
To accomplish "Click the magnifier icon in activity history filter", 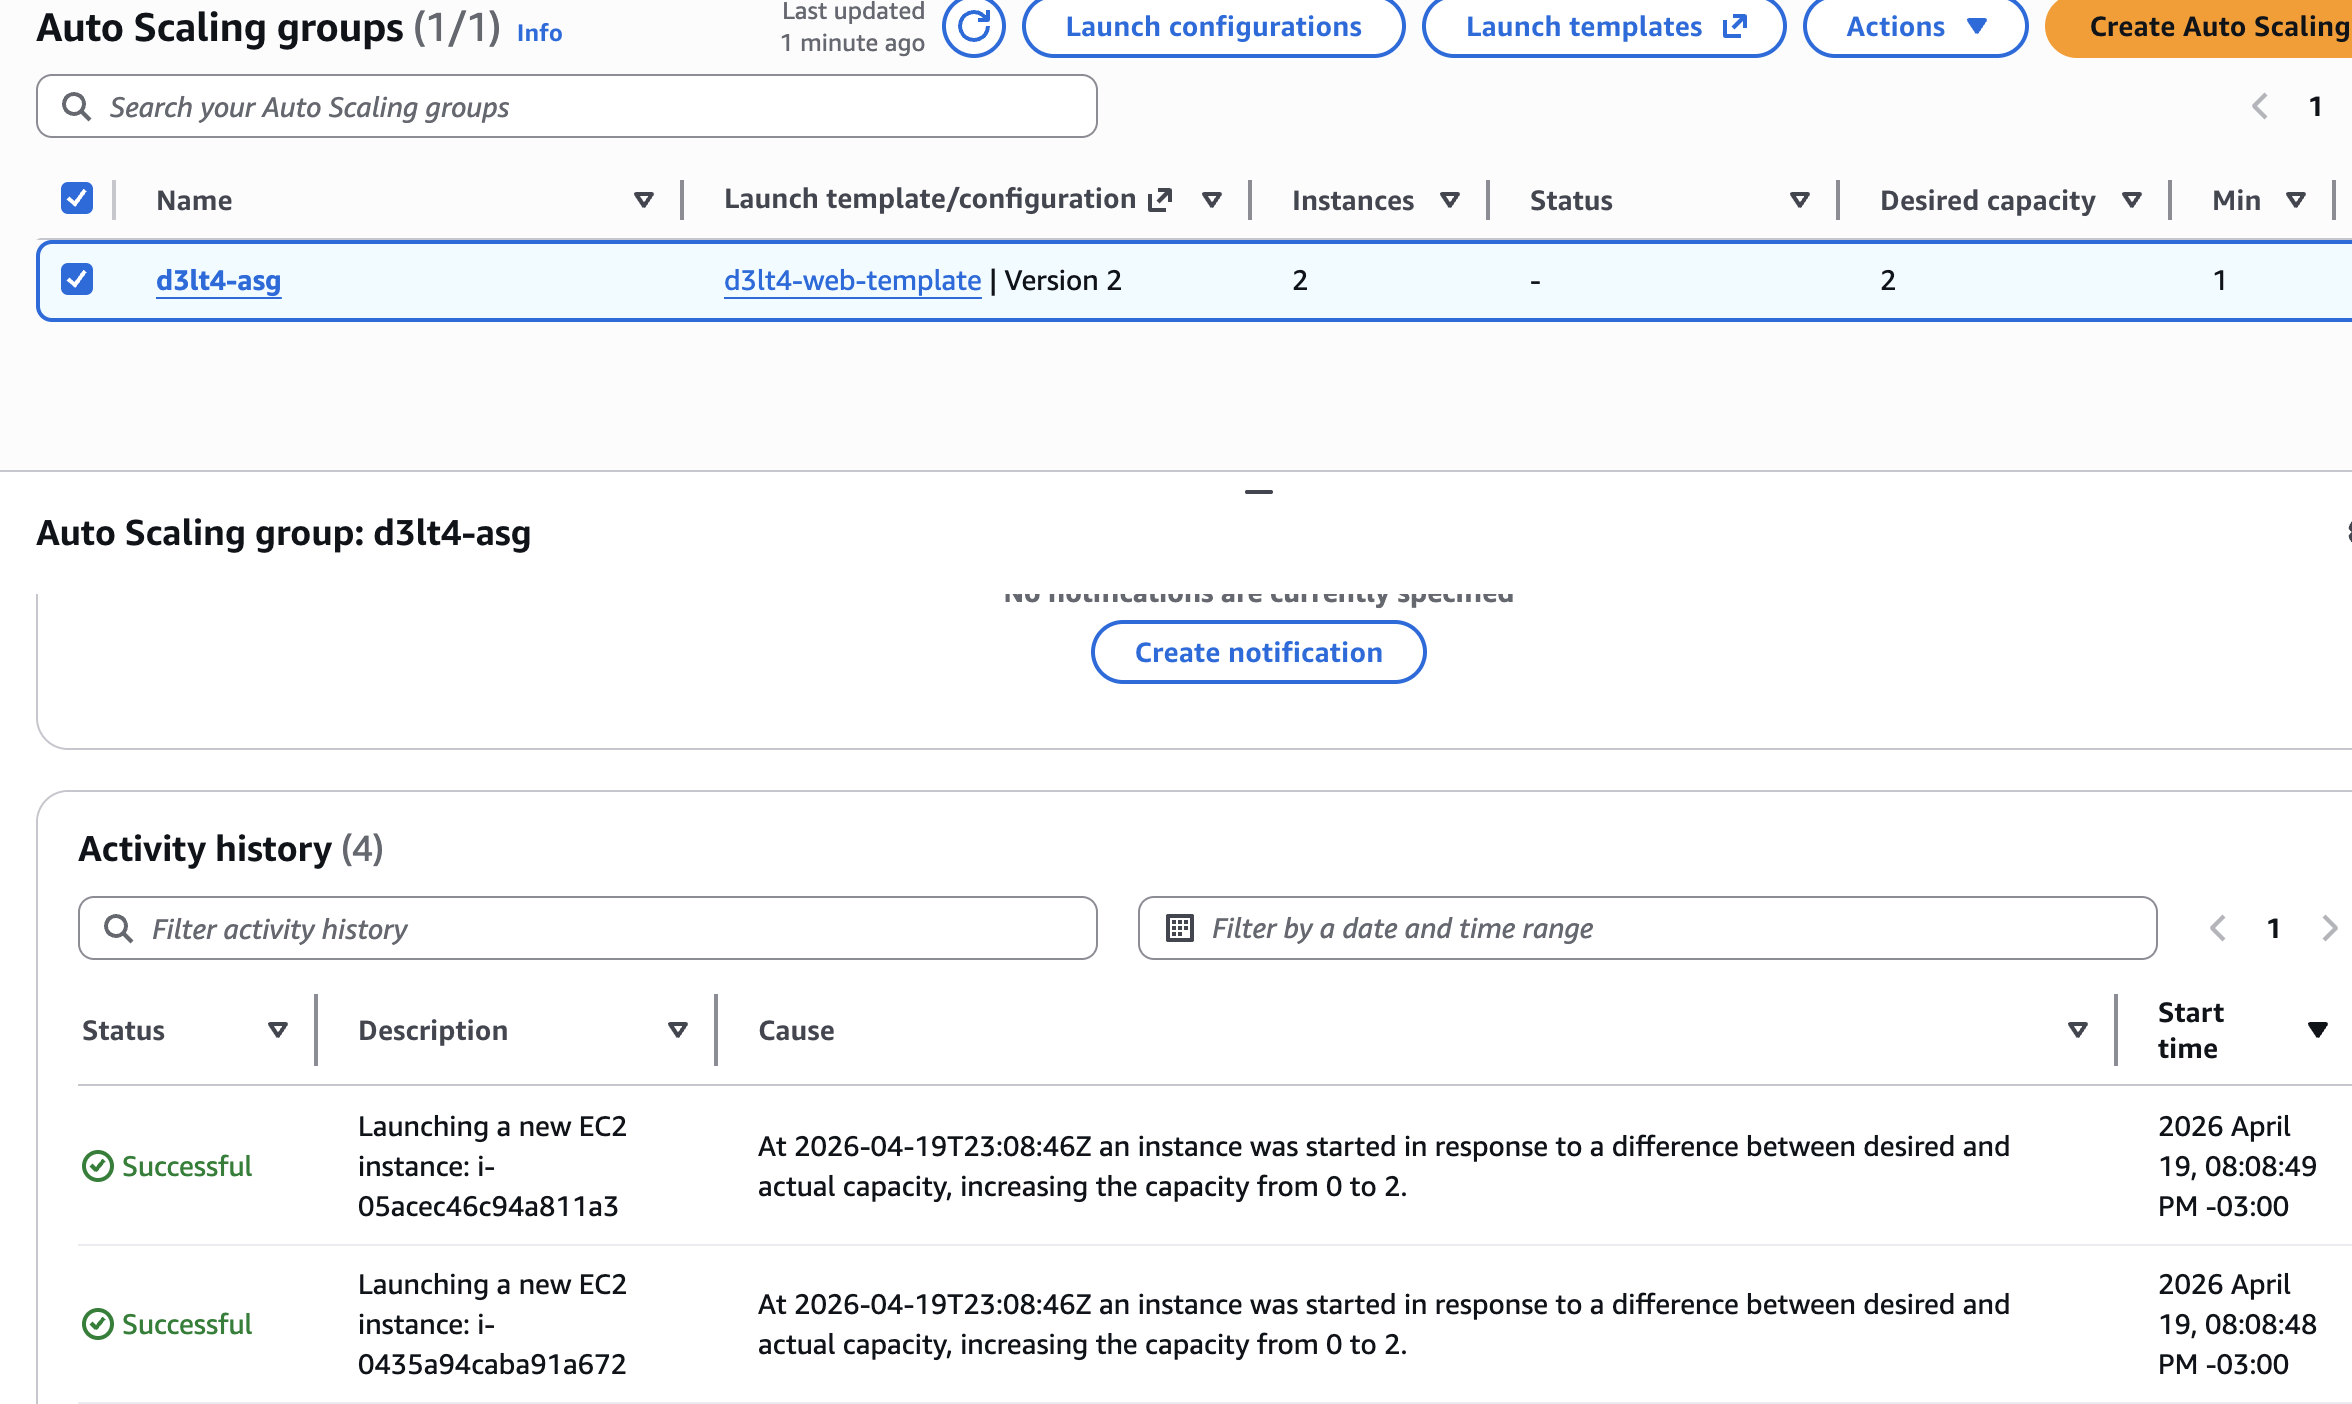I will [118, 928].
